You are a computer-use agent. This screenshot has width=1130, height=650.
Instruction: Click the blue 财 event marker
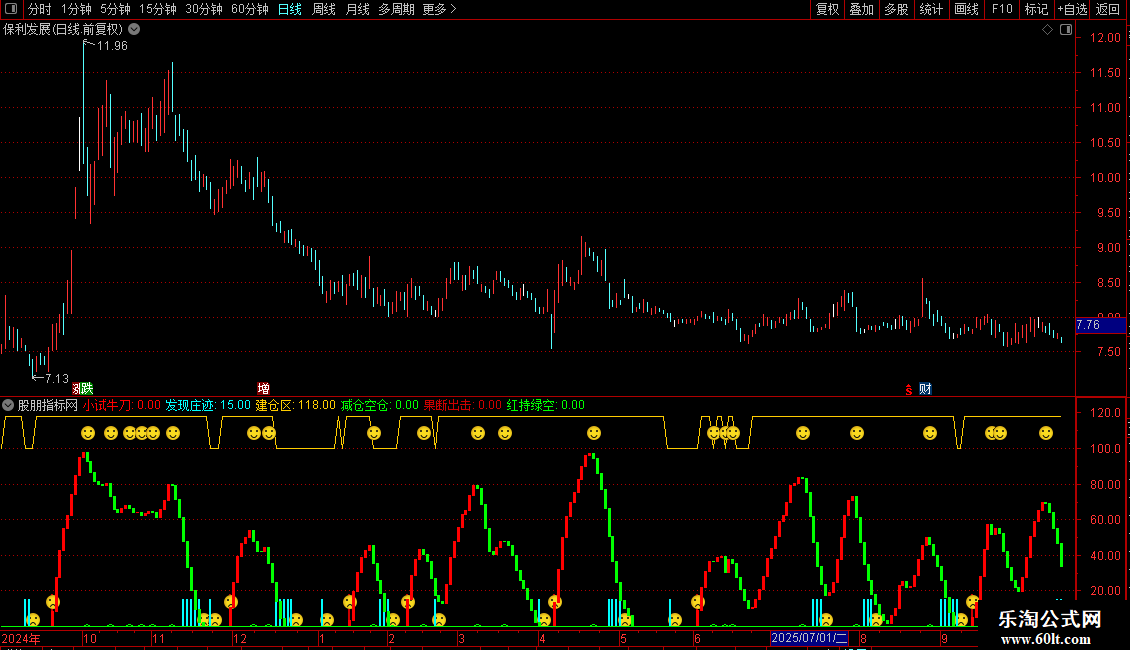pyautogui.click(x=925, y=388)
